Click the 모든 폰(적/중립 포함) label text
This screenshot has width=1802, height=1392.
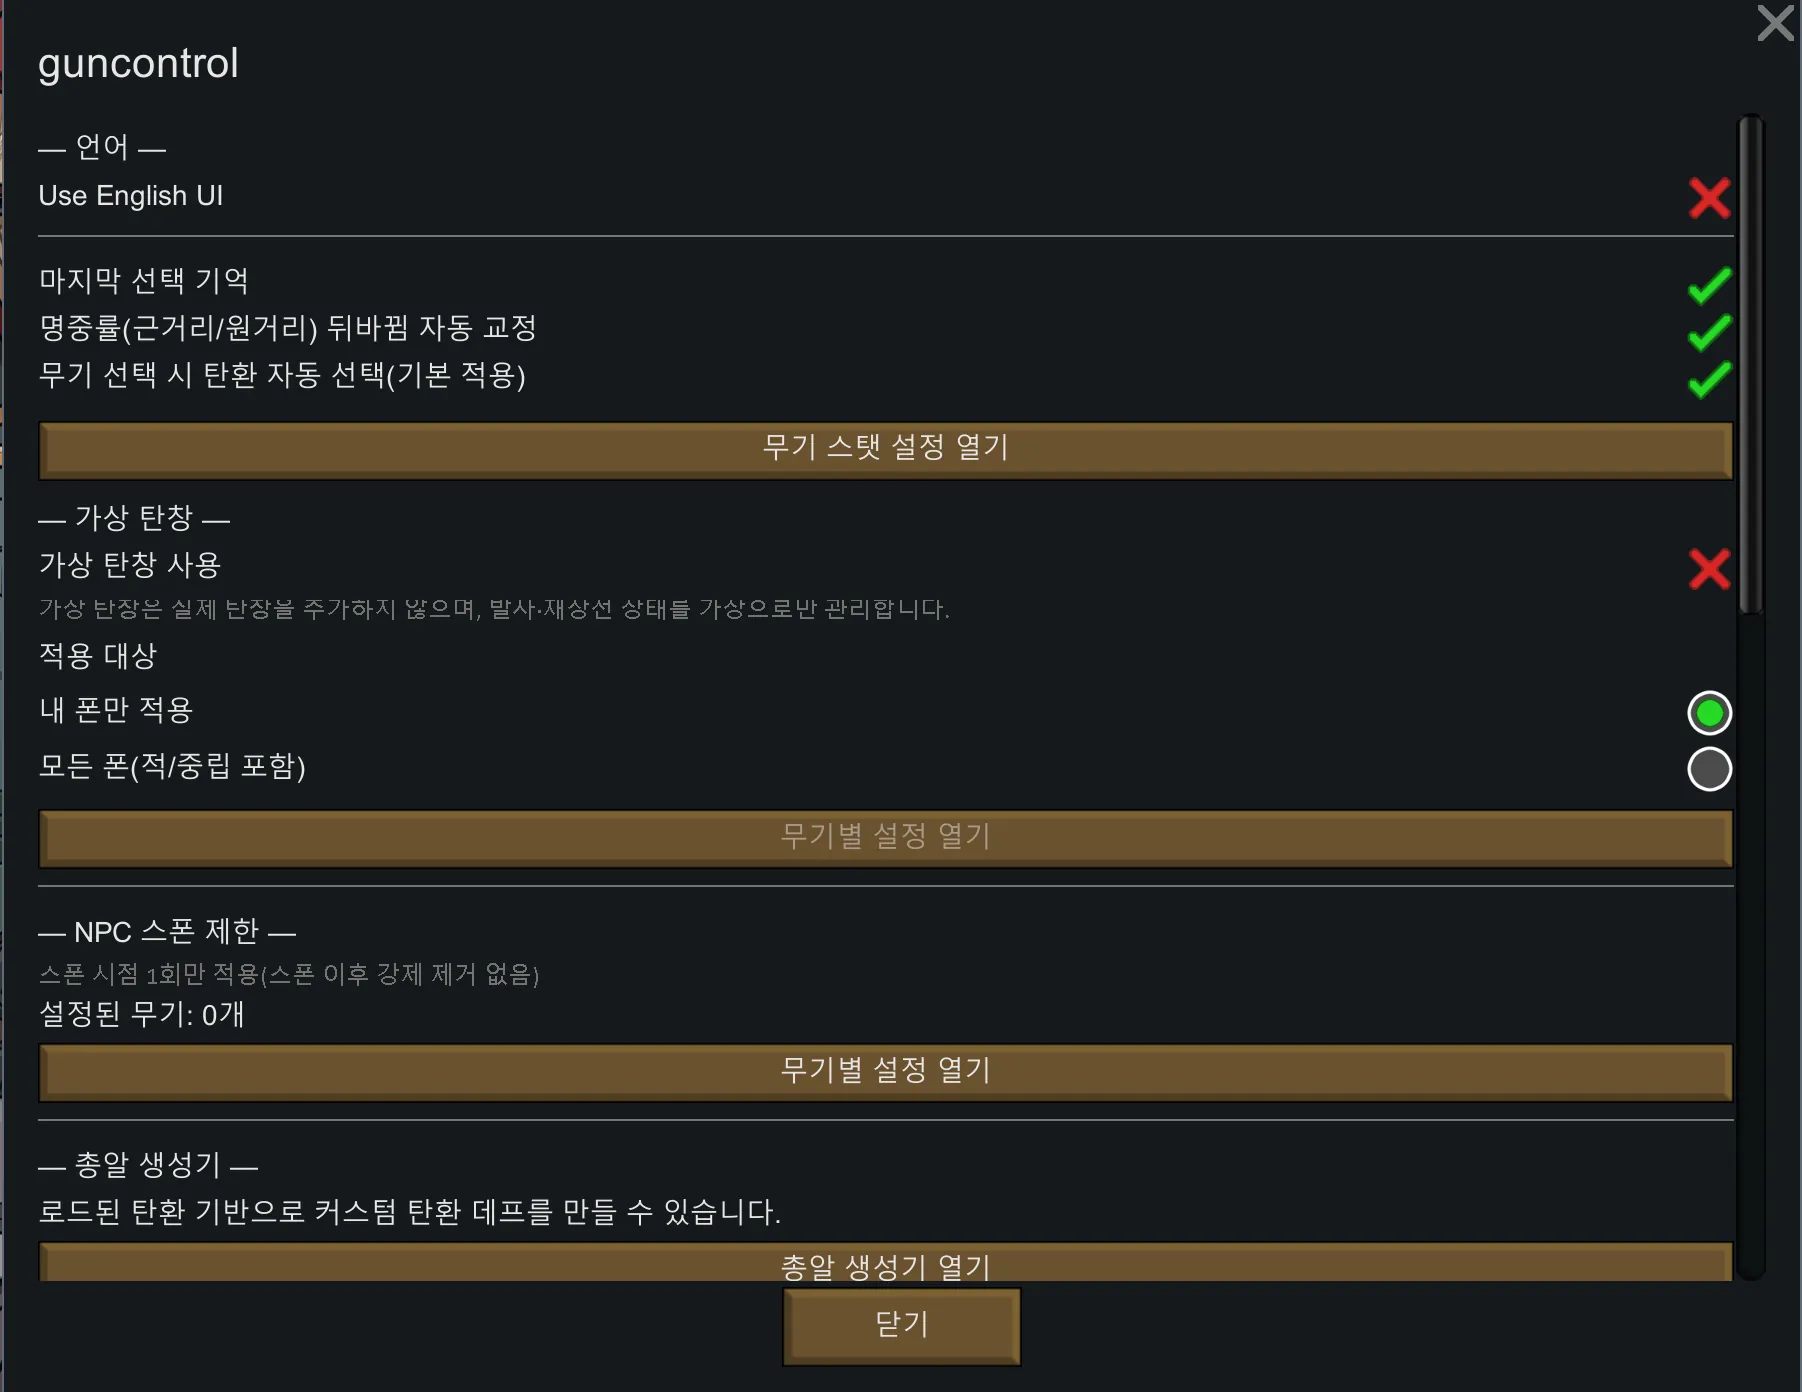(x=172, y=766)
